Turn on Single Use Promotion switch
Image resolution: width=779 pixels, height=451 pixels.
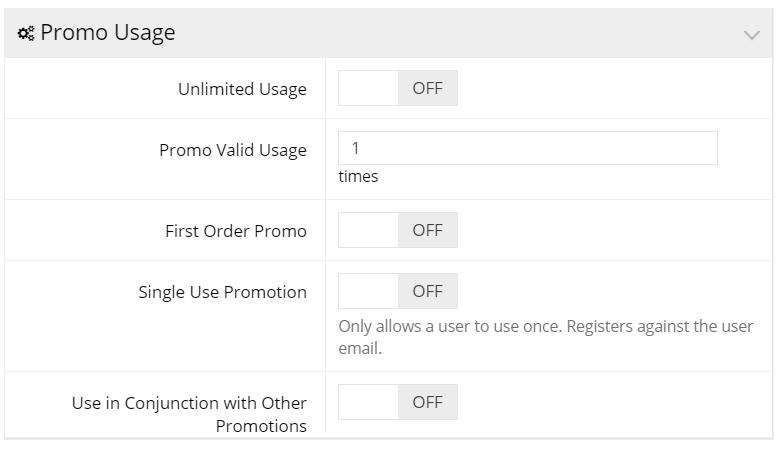398,291
